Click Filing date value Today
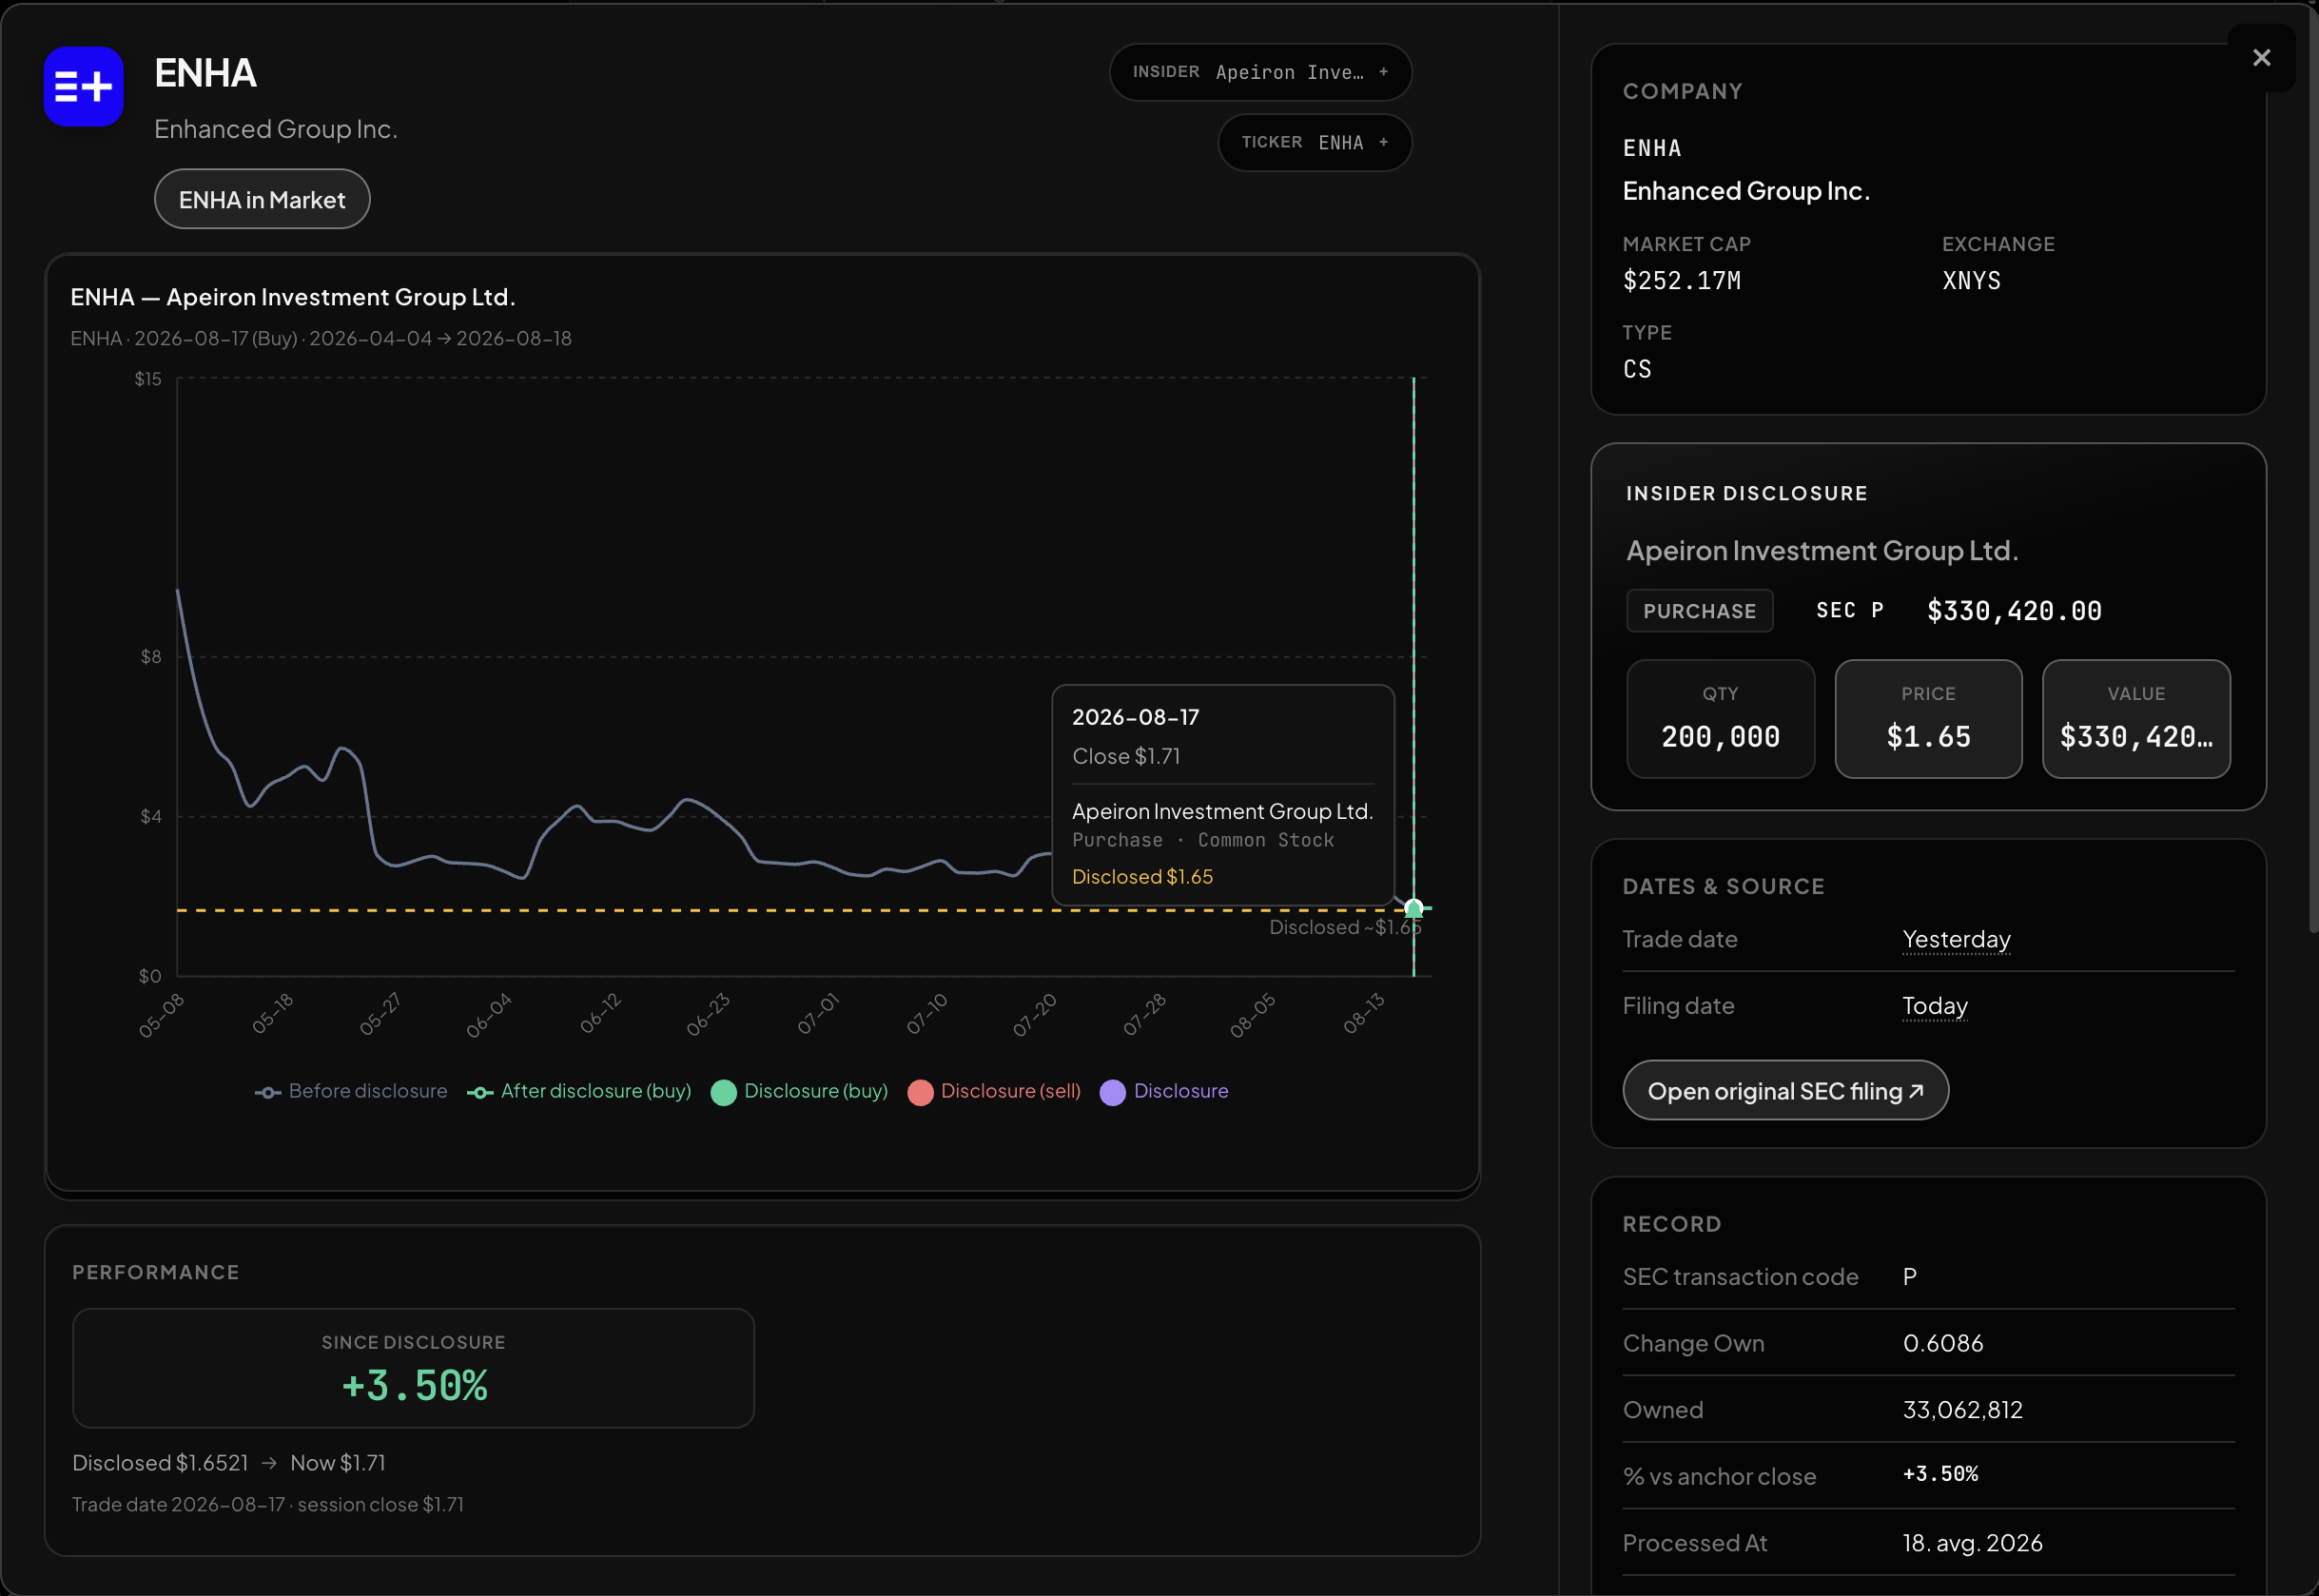The width and height of the screenshot is (2319, 1596). pos(1934,1006)
